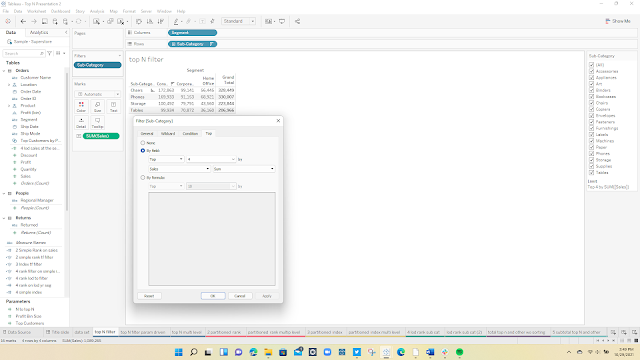
Task: Open the Sales field dropdown
Action: [179, 169]
